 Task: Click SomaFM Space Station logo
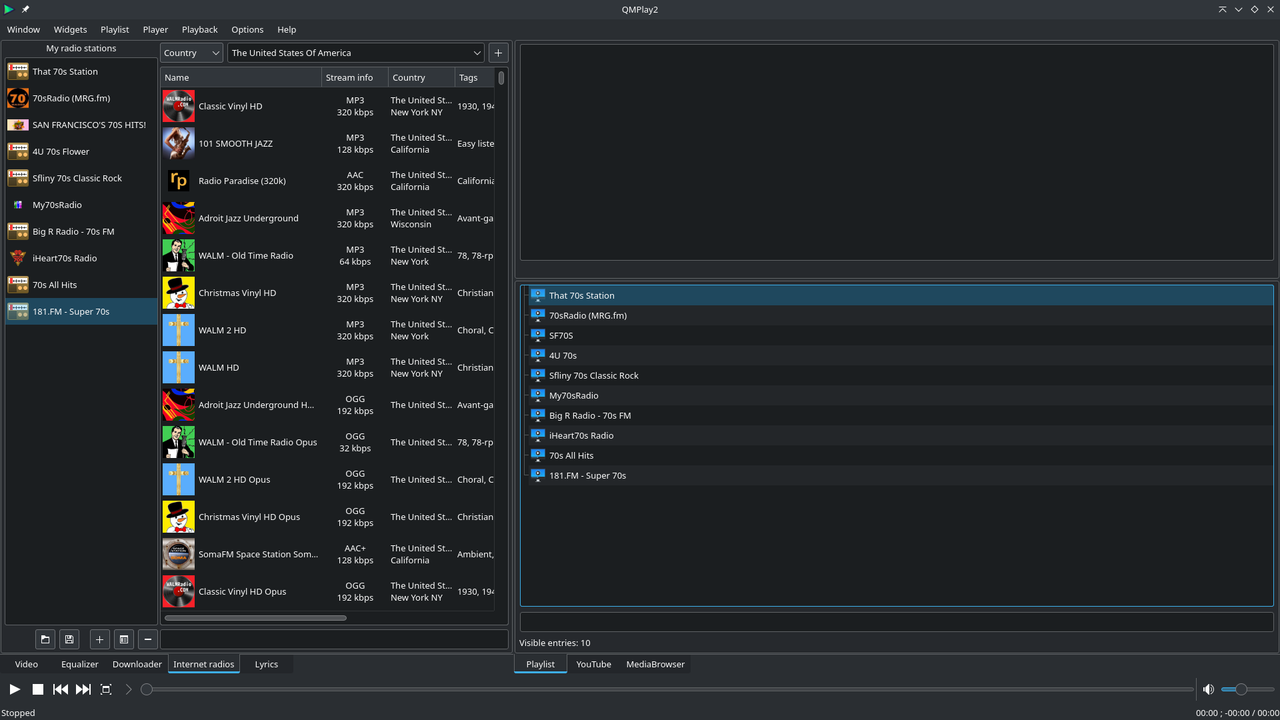pyautogui.click(x=178, y=554)
